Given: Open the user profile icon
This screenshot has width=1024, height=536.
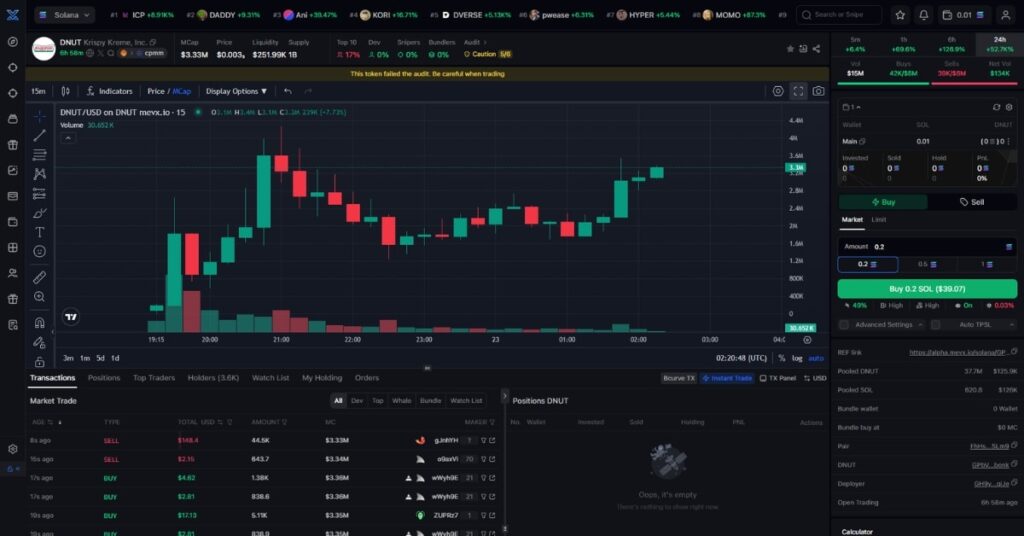Looking at the screenshot, I should (1006, 14).
